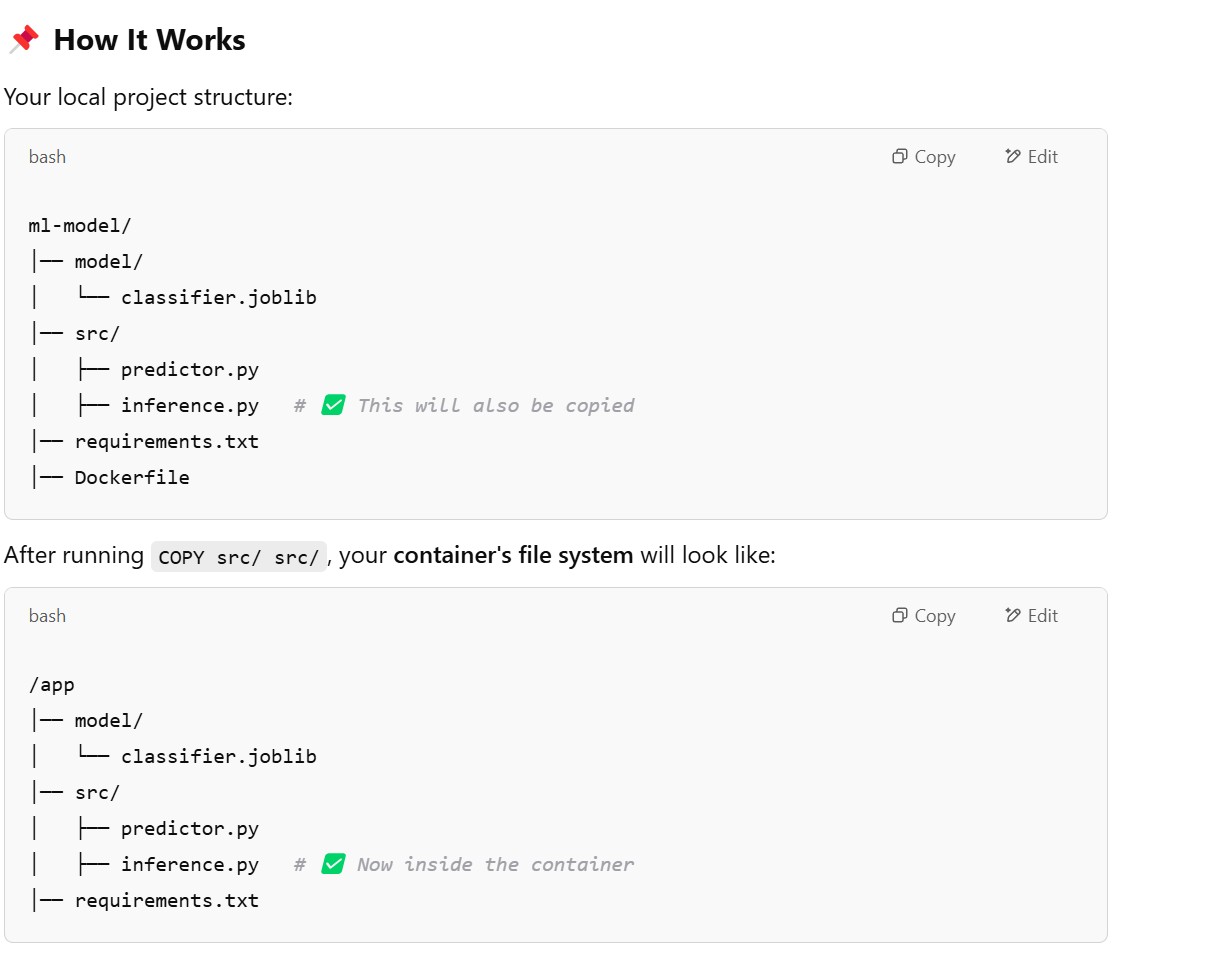Click the pushpin icon beside How It Works
This screenshot has height=954, width=1207.
24,40
